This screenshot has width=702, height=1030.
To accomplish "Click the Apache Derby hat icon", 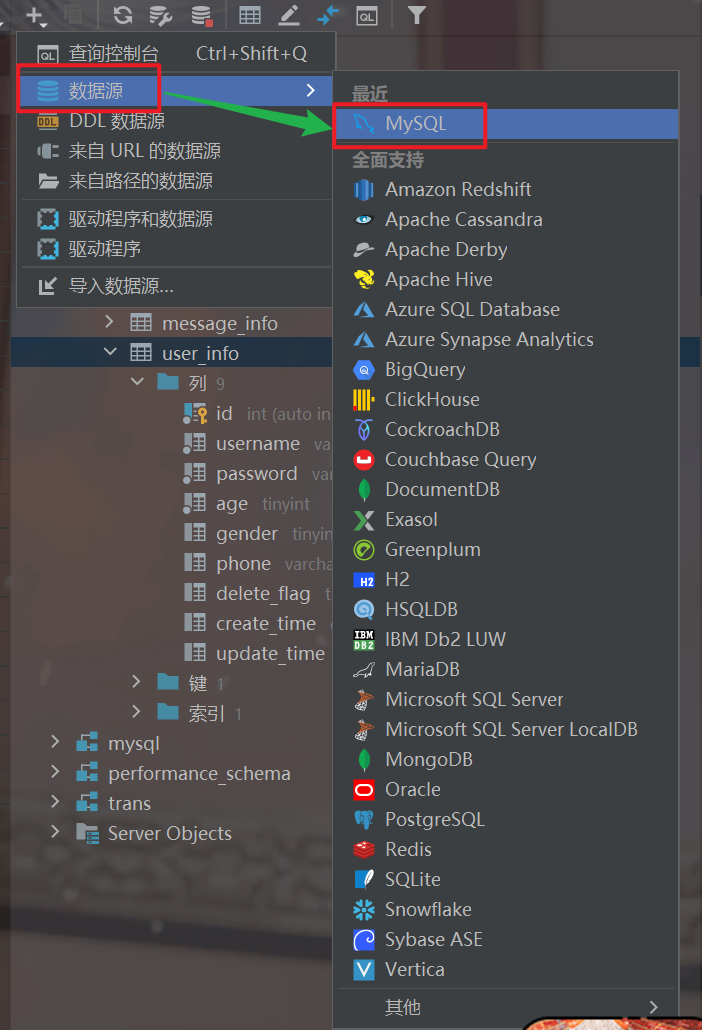I will pyautogui.click(x=364, y=250).
